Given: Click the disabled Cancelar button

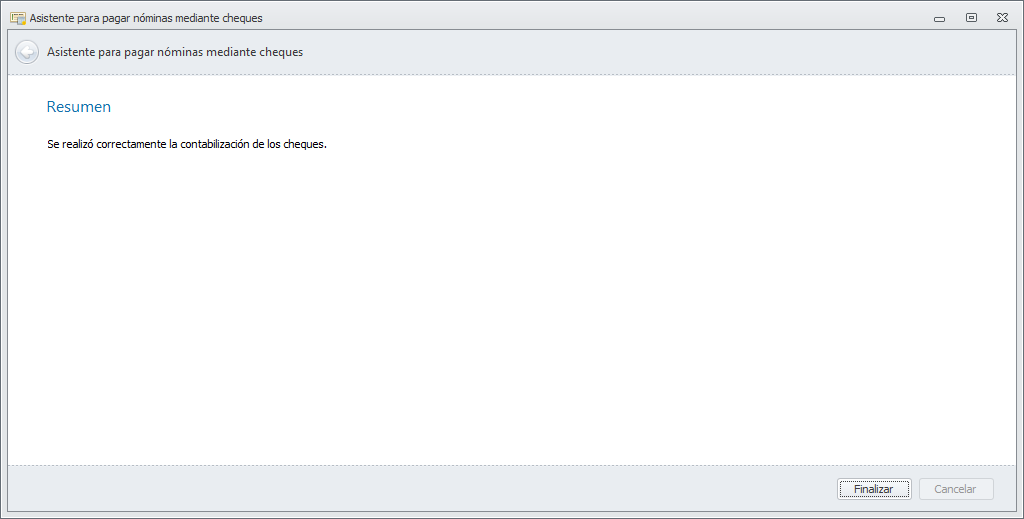Looking at the screenshot, I should pos(955,489).
